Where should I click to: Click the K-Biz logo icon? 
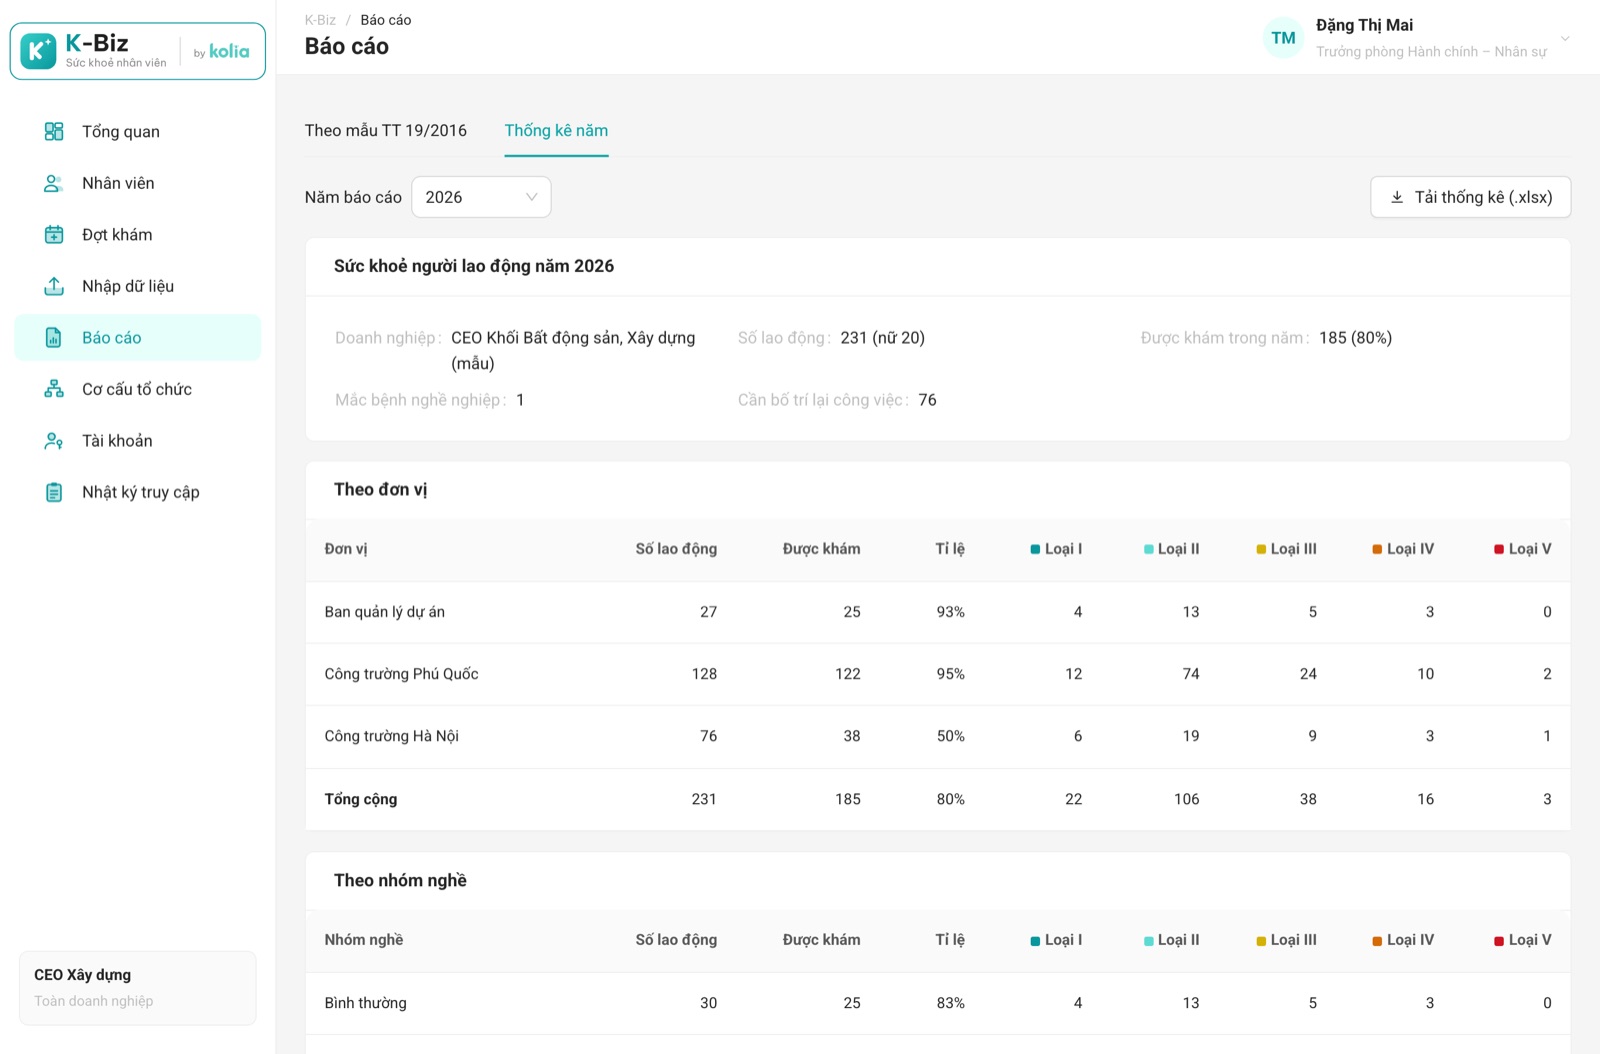(38, 50)
